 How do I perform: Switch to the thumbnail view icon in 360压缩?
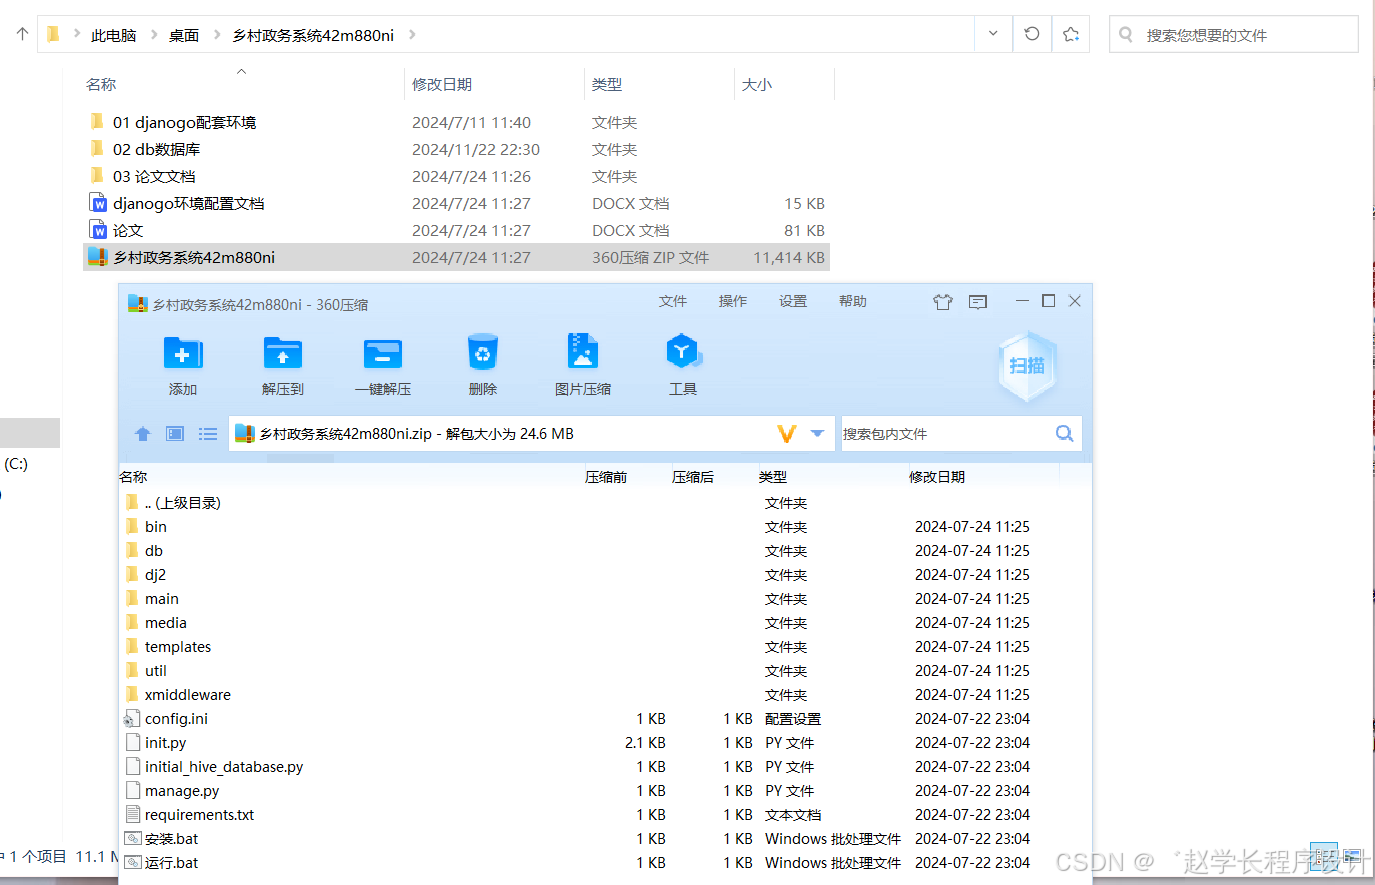tap(175, 434)
